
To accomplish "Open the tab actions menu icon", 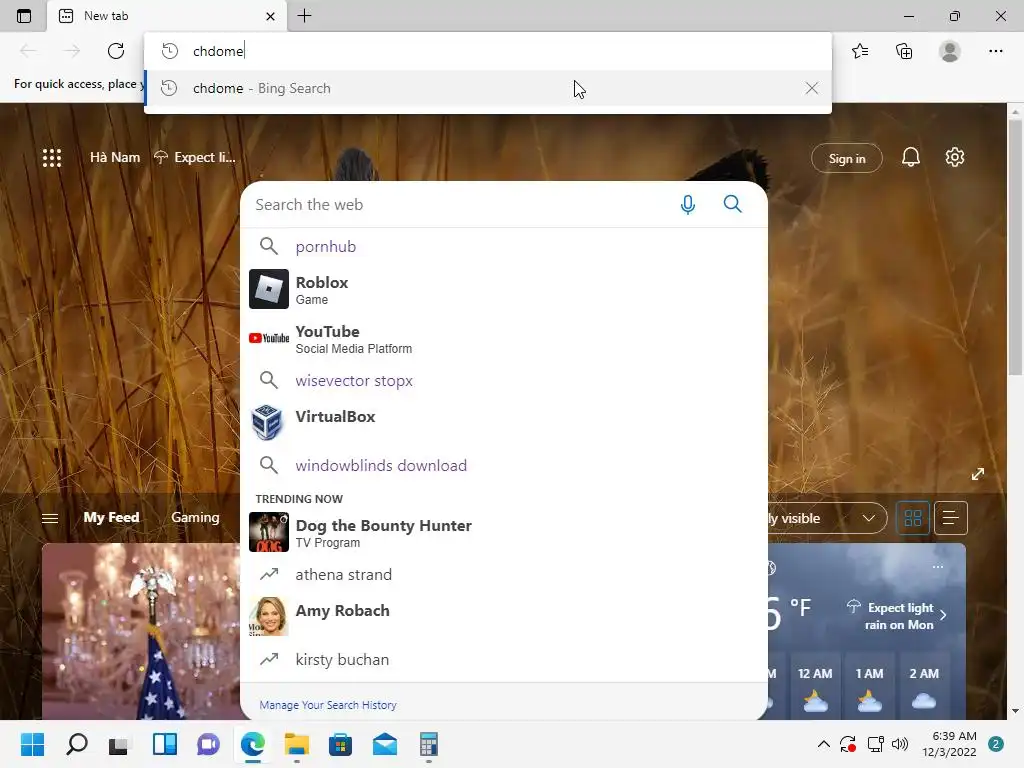I will pyautogui.click(x=24, y=16).
